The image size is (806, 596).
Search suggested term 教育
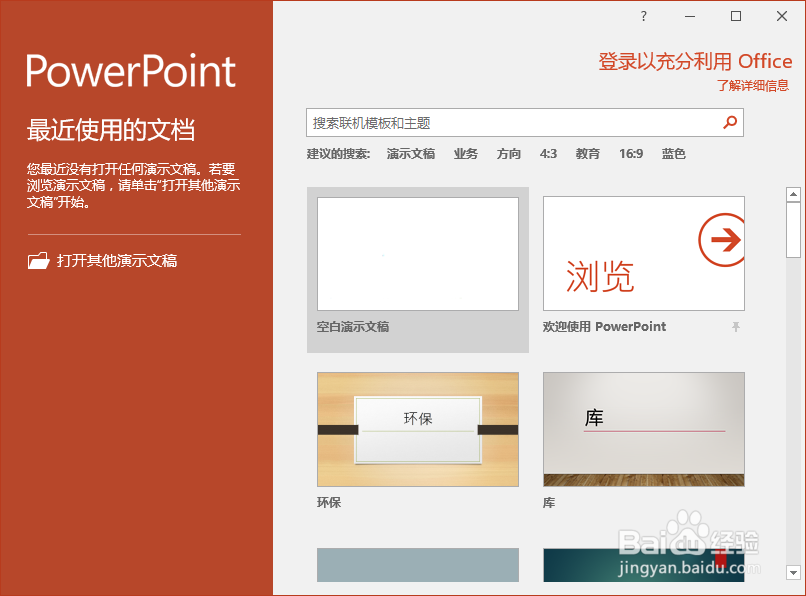(588, 154)
